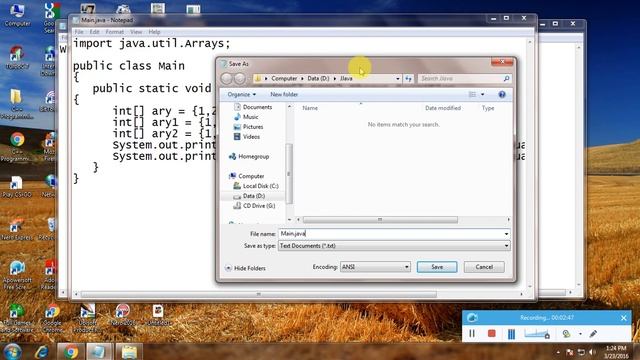Click the recorder webcam icon

566,333
